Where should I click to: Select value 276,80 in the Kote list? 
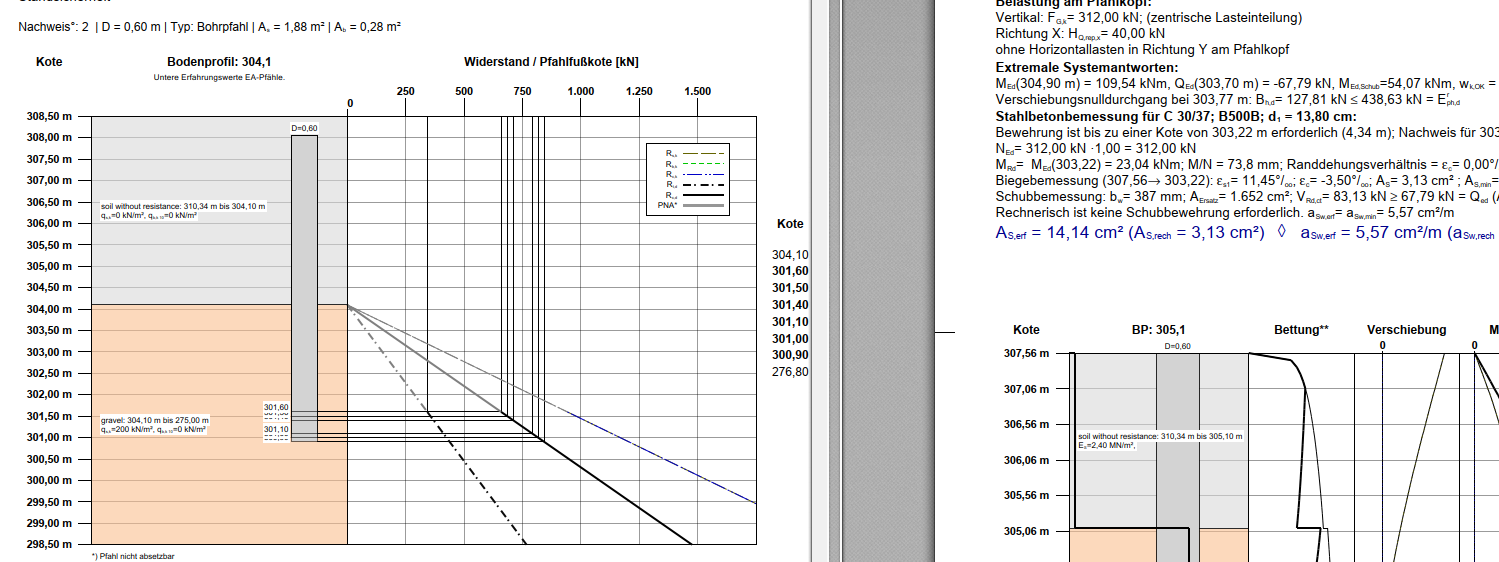790,372
